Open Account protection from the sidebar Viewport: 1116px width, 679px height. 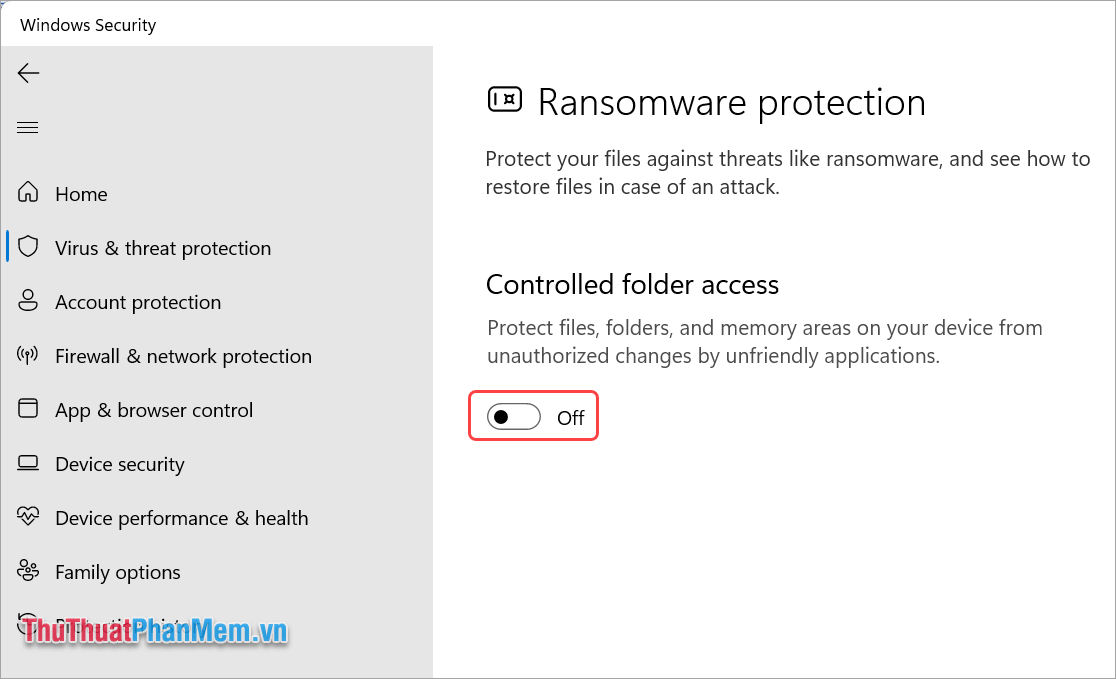(137, 301)
